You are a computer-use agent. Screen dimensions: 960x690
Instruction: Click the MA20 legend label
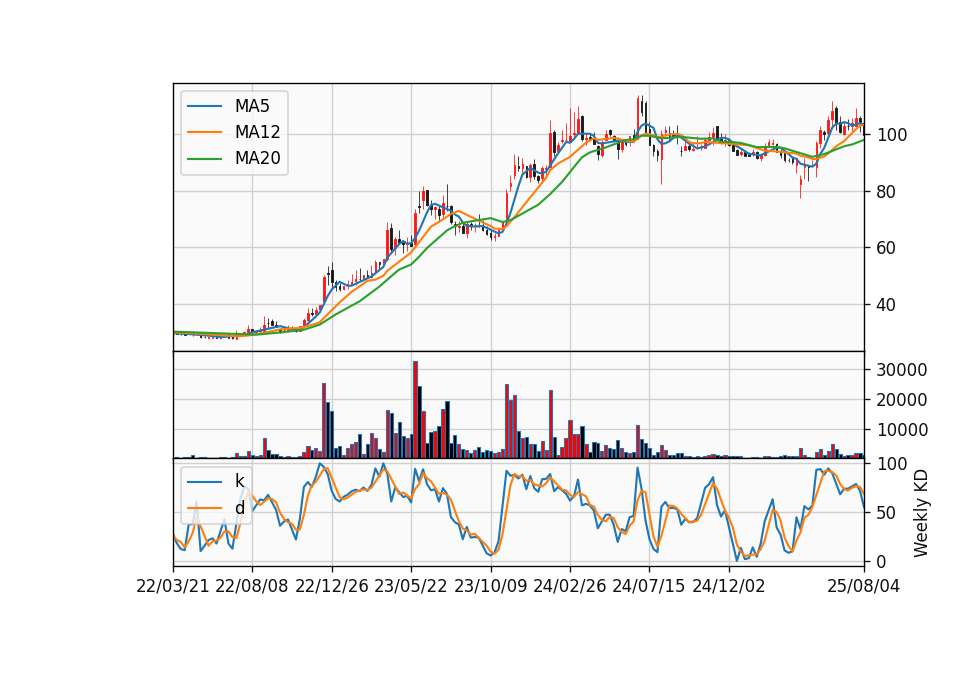[x=257, y=159]
